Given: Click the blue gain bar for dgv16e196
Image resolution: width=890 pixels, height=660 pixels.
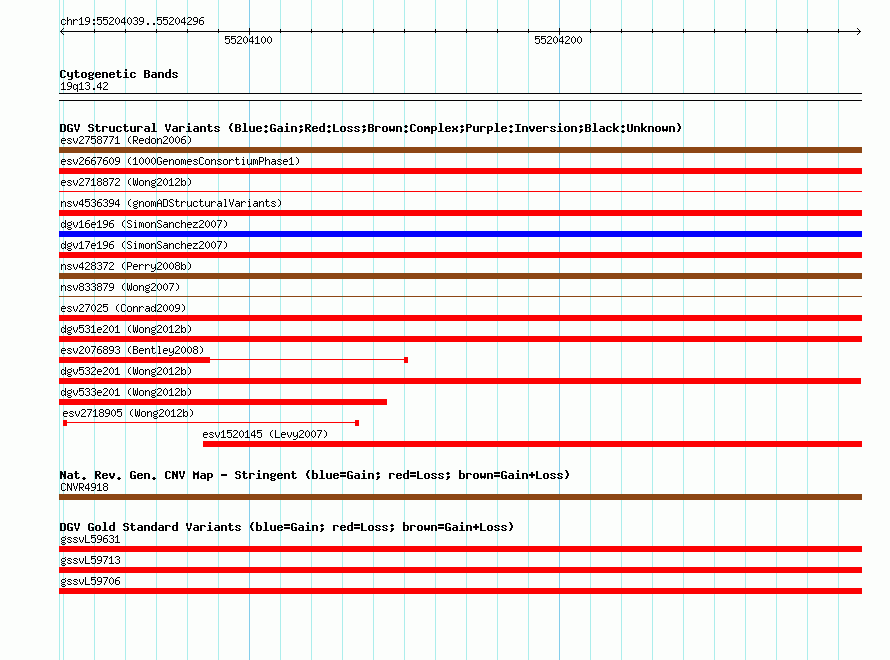Looking at the screenshot, I should tap(460, 234).
